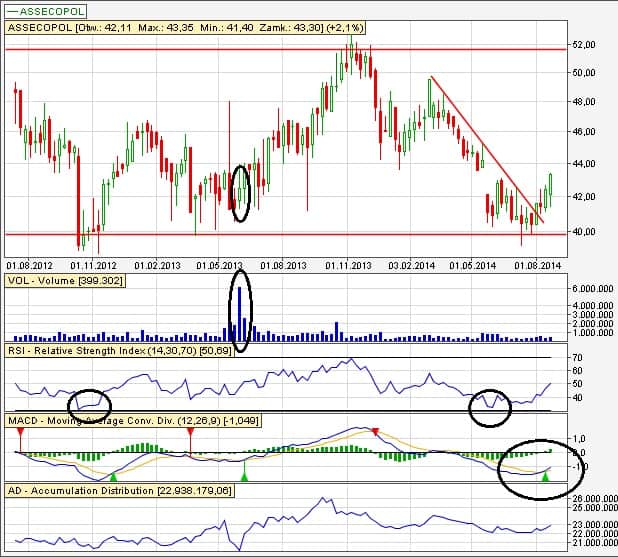Image resolution: width=618 pixels, height=557 pixels.
Task: Select the ASSECOPOL legend tab
Action: click(45, 12)
